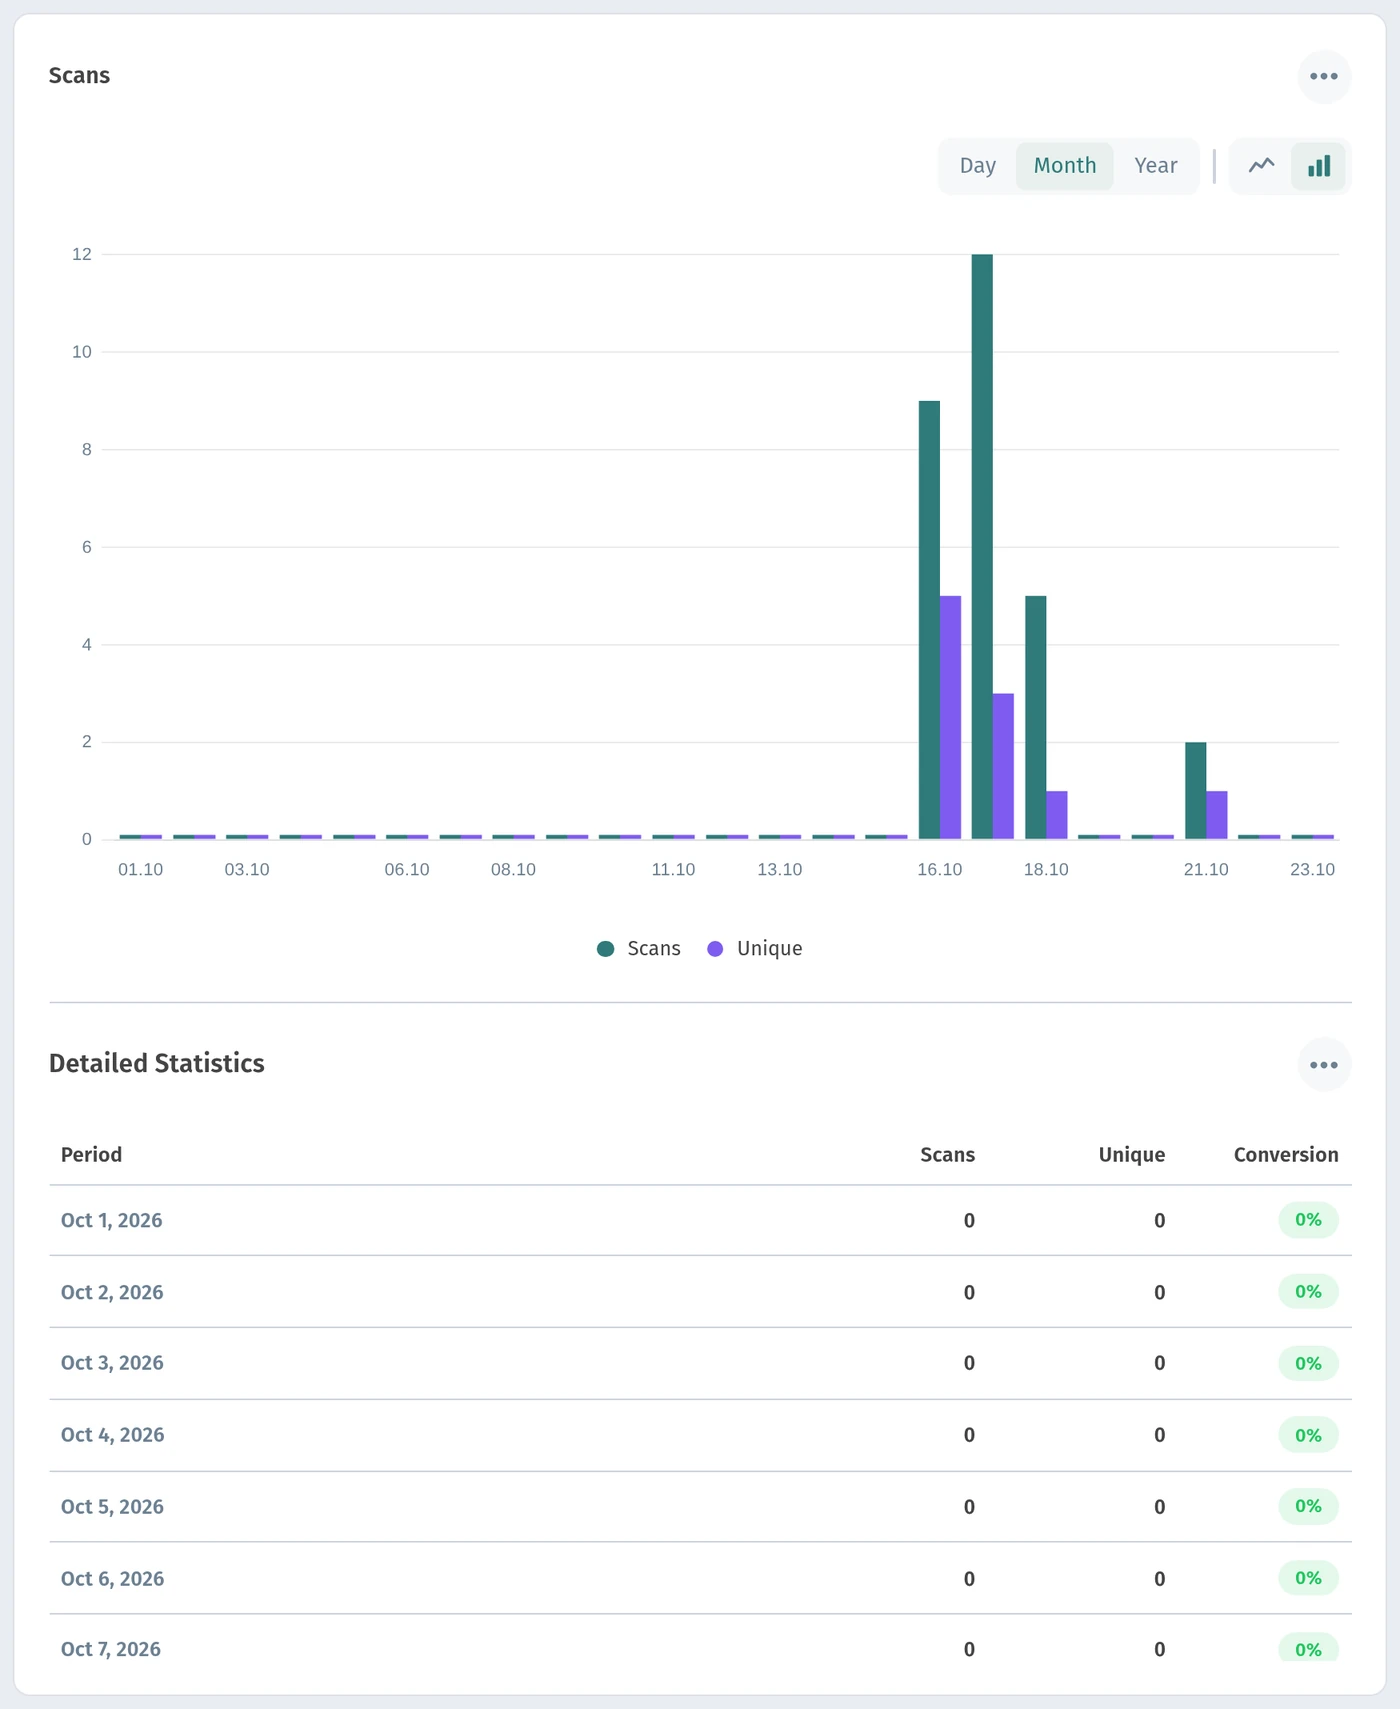Click the 18.10 teal Scans bar
The height and width of the screenshot is (1709, 1400).
[x=1036, y=718]
